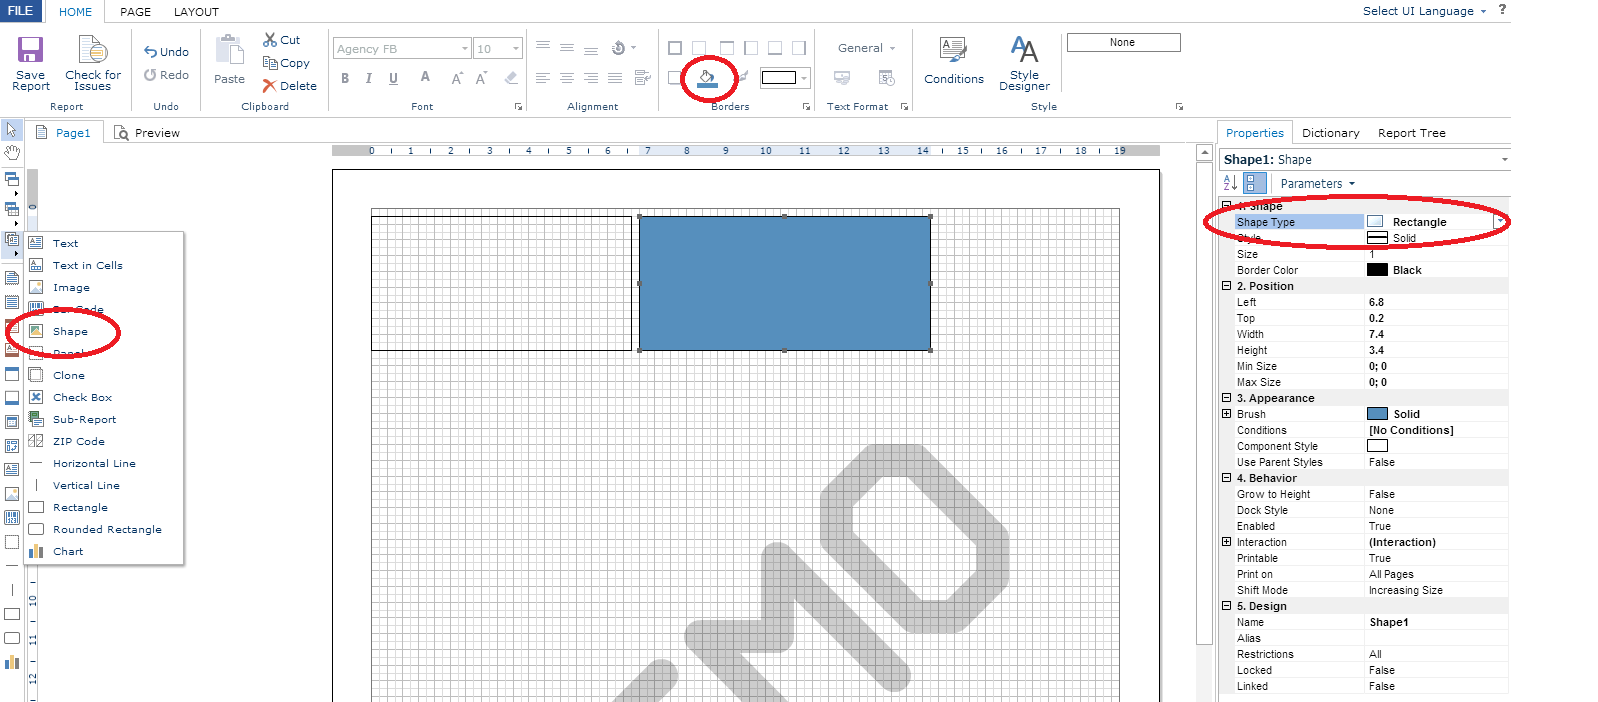The height and width of the screenshot is (702, 1598).
Task: Click the fill color bucket icon
Action: [x=707, y=78]
